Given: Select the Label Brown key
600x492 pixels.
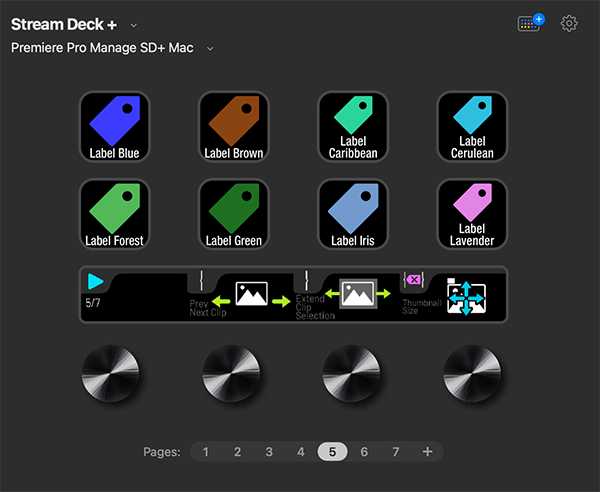Looking at the screenshot, I should point(234,127).
